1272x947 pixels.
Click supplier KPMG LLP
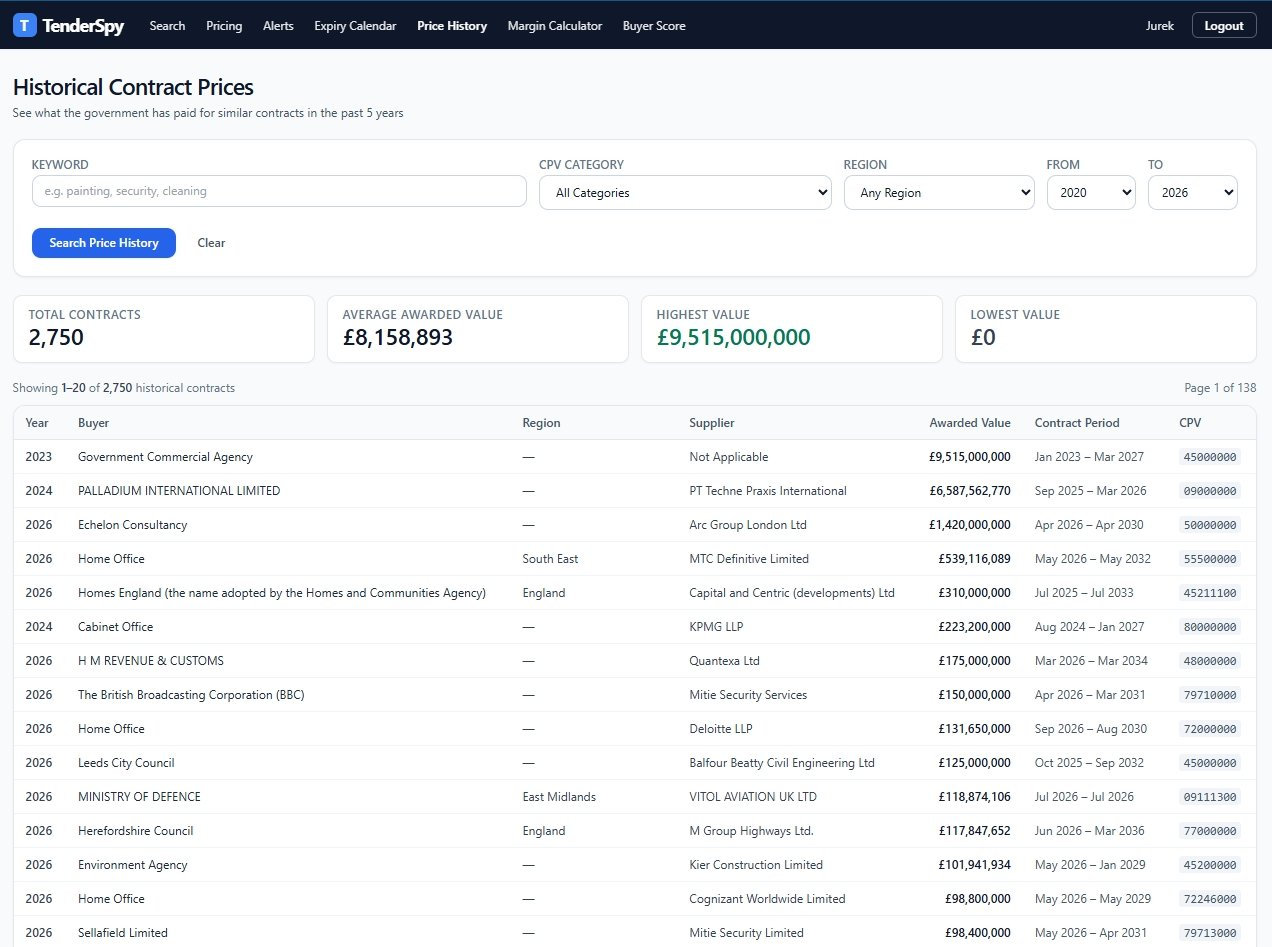(x=716, y=627)
